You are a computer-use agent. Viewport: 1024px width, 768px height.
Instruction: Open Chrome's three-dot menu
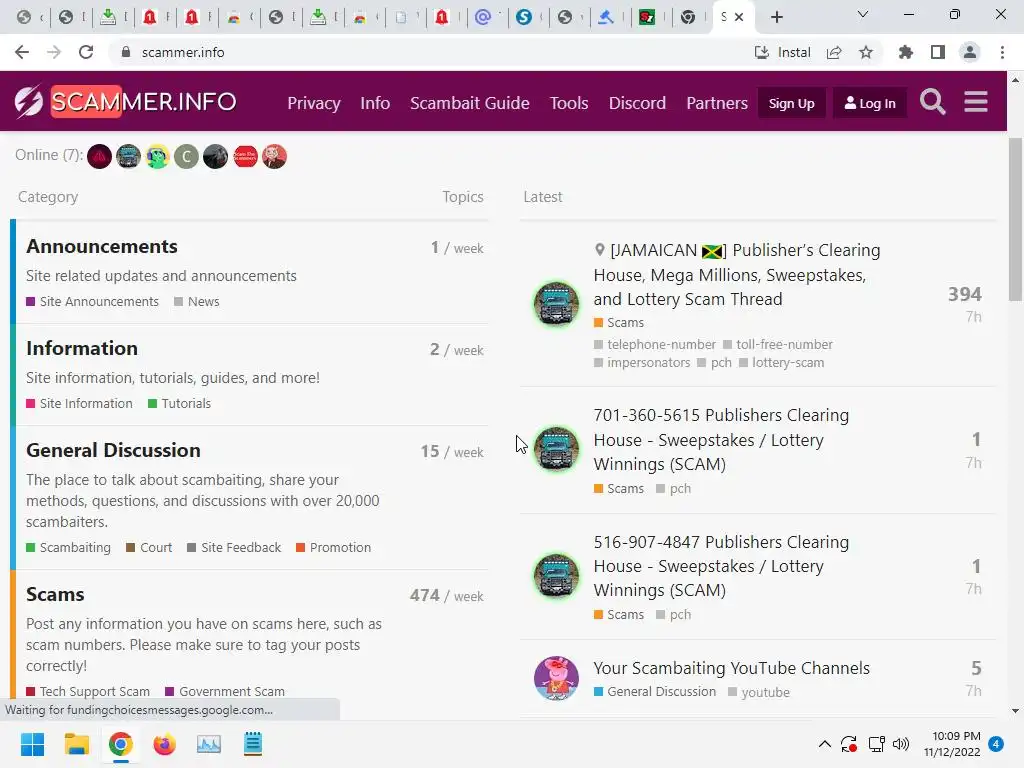[x=1002, y=52]
